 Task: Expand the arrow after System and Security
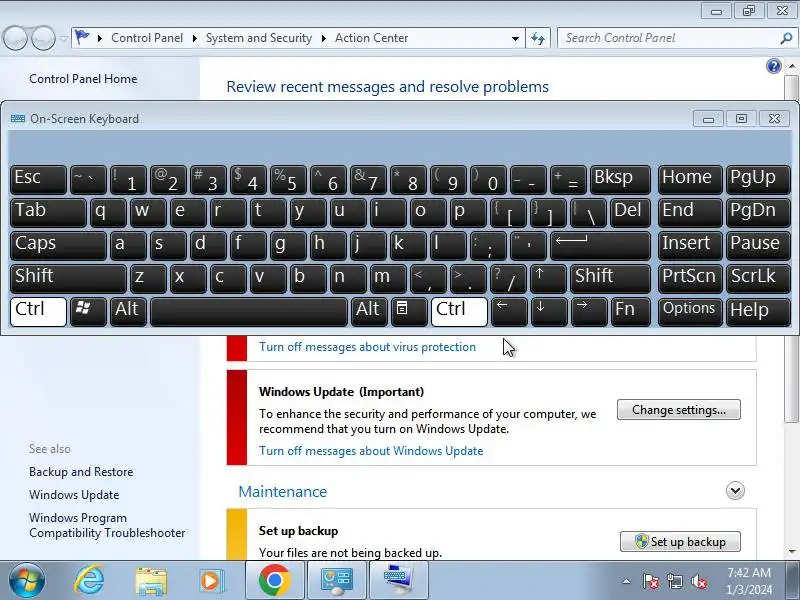(x=323, y=38)
